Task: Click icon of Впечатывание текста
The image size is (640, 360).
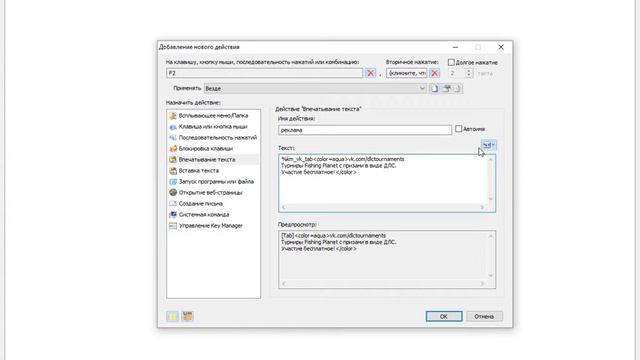Action: 173,160
